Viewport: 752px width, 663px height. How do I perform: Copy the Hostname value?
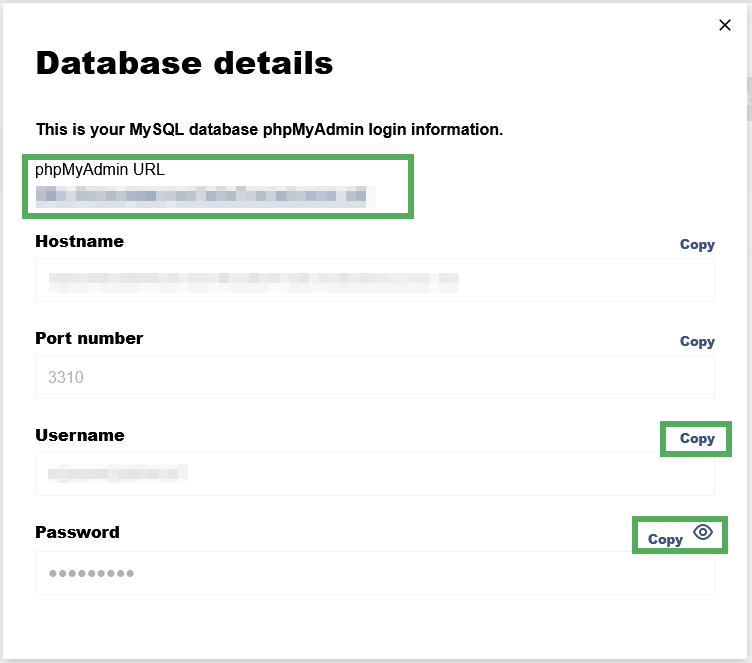coord(697,245)
